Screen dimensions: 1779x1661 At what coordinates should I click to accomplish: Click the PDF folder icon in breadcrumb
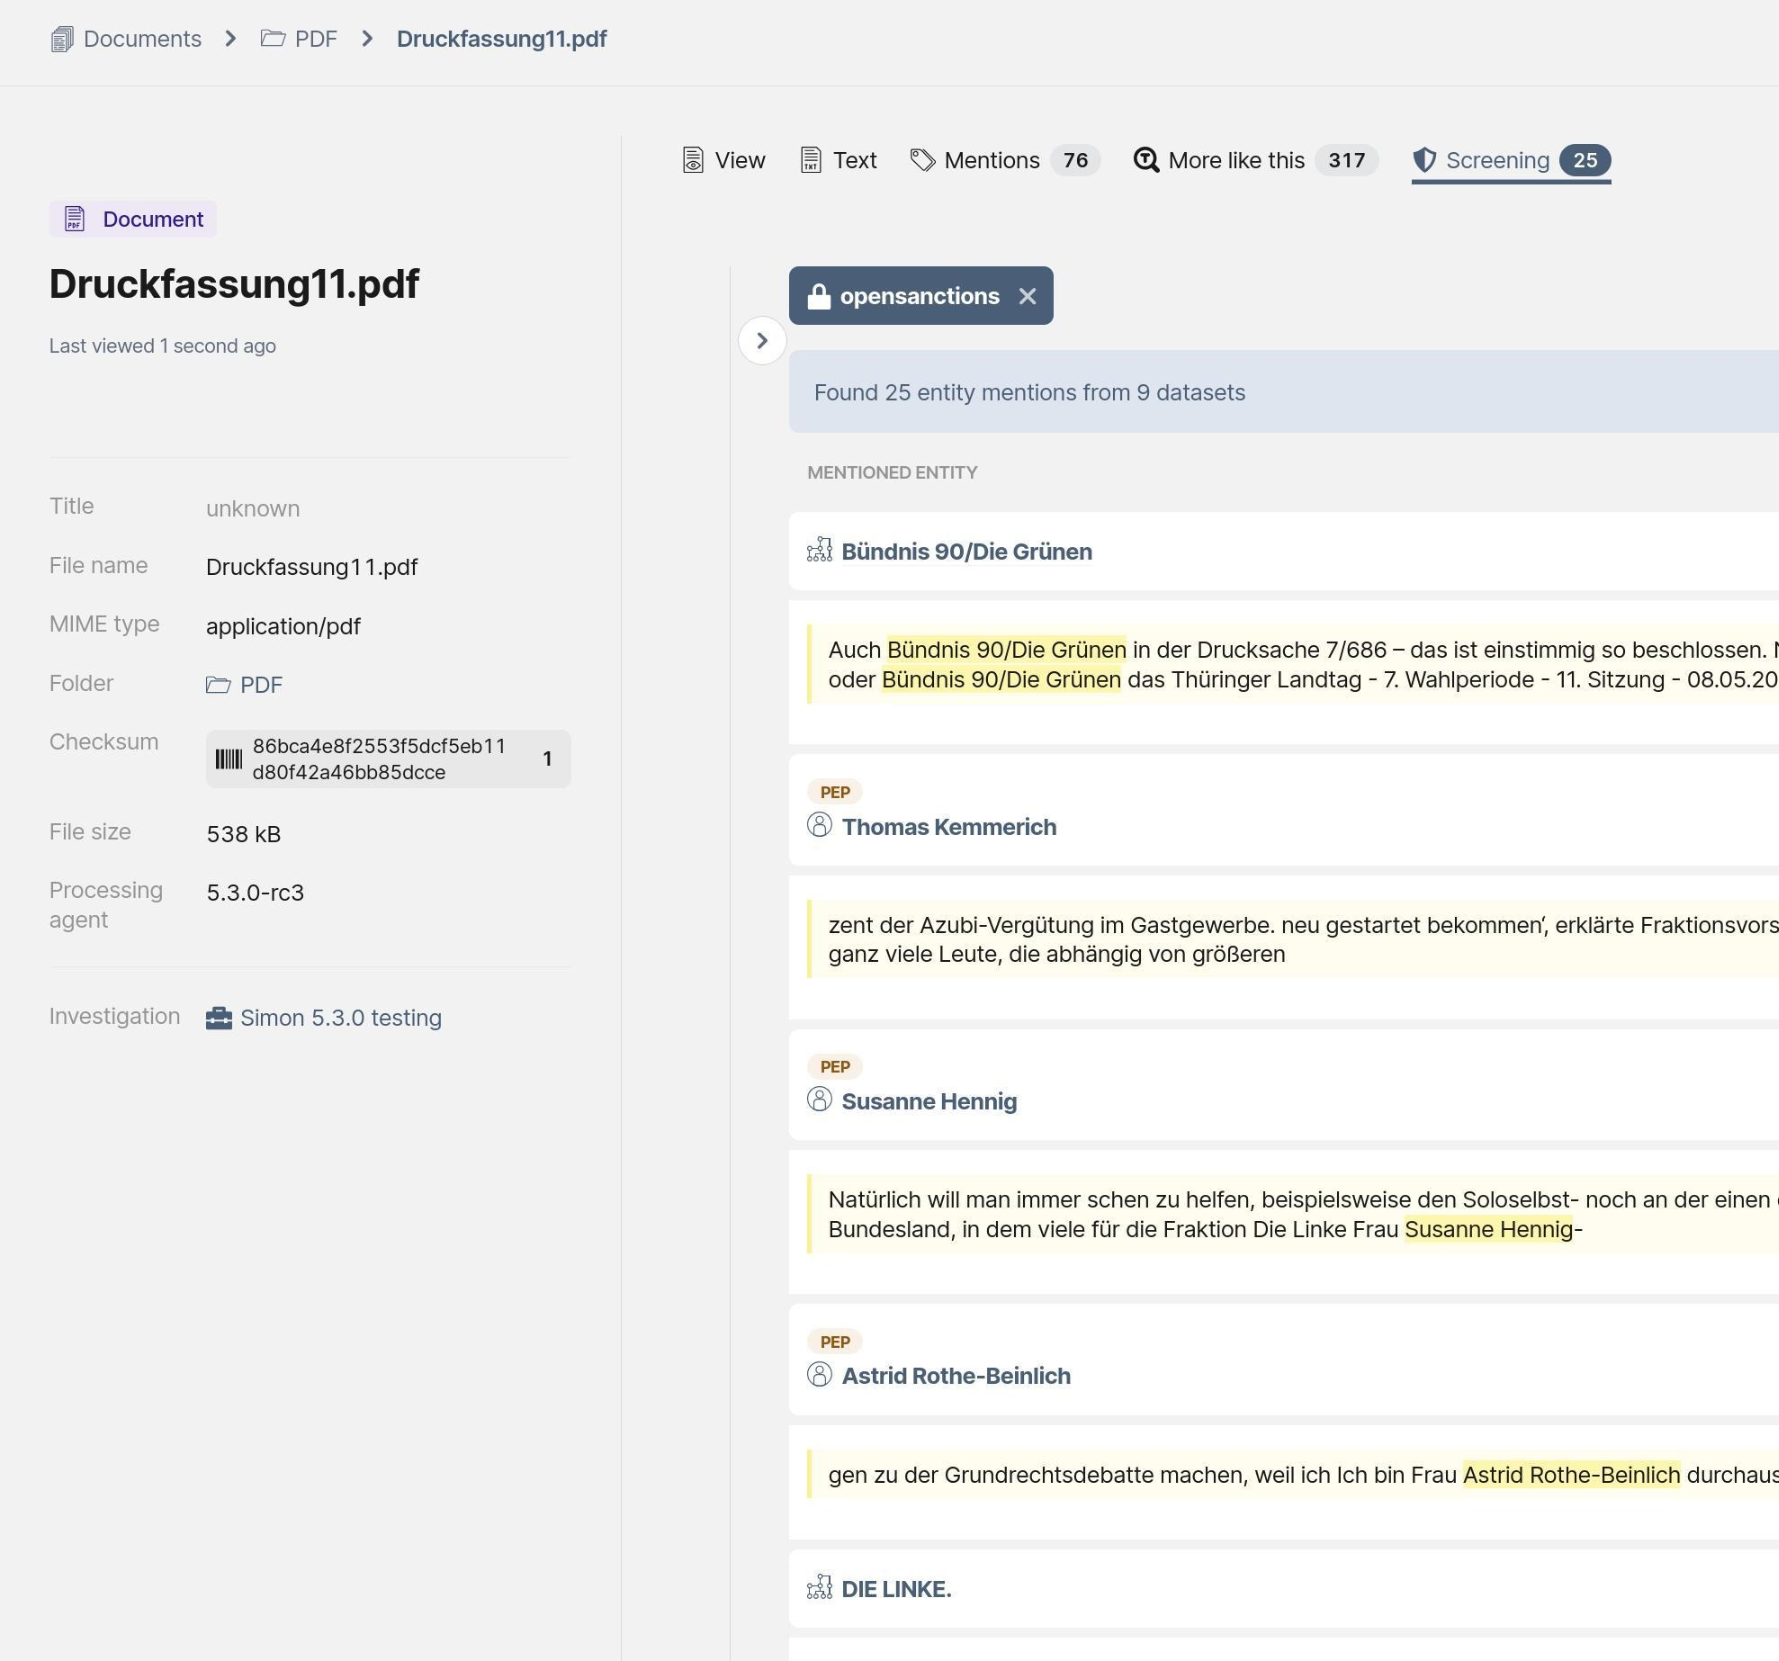click(273, 39)
